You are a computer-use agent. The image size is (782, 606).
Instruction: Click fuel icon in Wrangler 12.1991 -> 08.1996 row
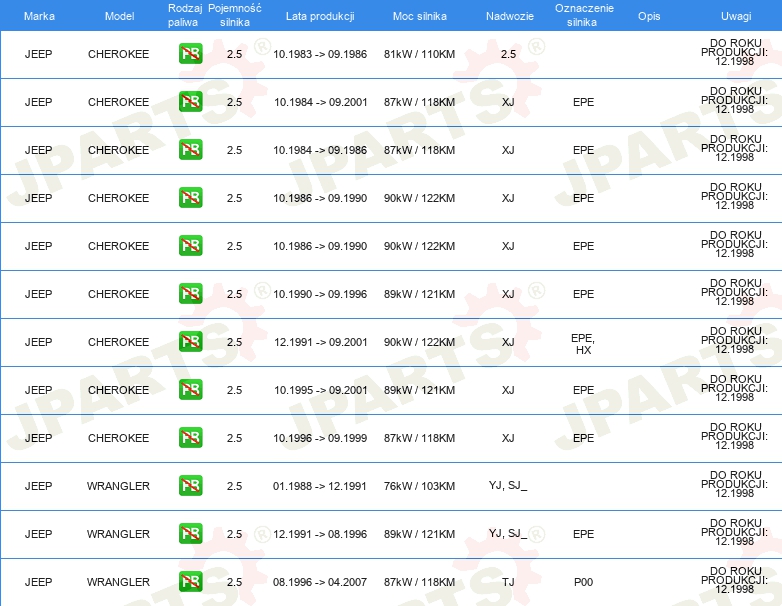[x=190, y=534]
